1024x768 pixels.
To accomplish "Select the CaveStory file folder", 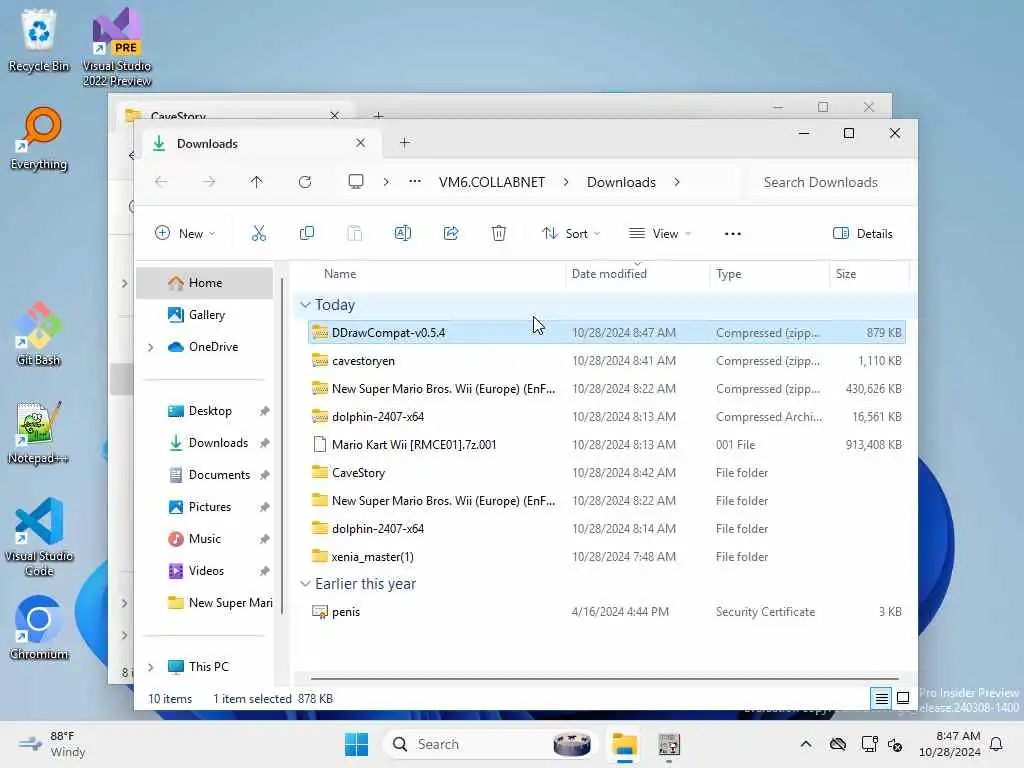I will 606,473.
